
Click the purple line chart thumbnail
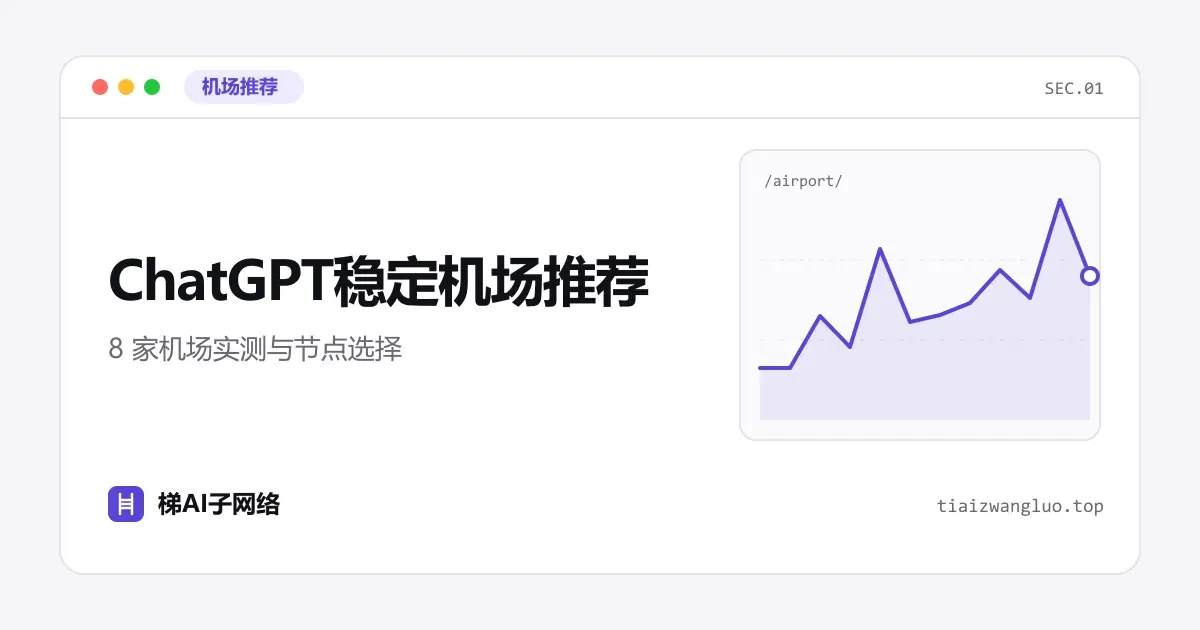920,295
